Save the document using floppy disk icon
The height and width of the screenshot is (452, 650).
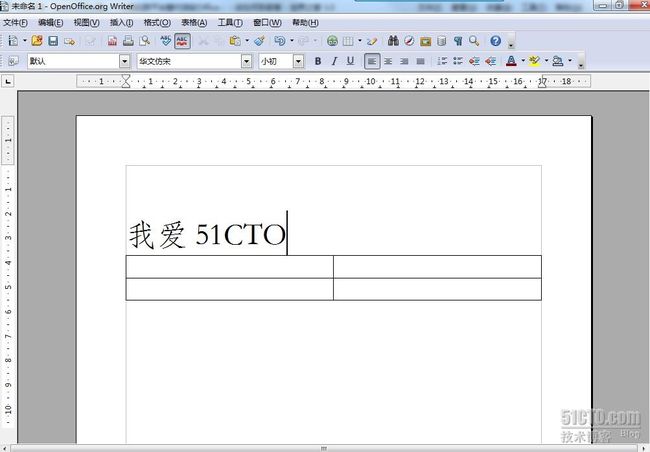pos(53,41)
